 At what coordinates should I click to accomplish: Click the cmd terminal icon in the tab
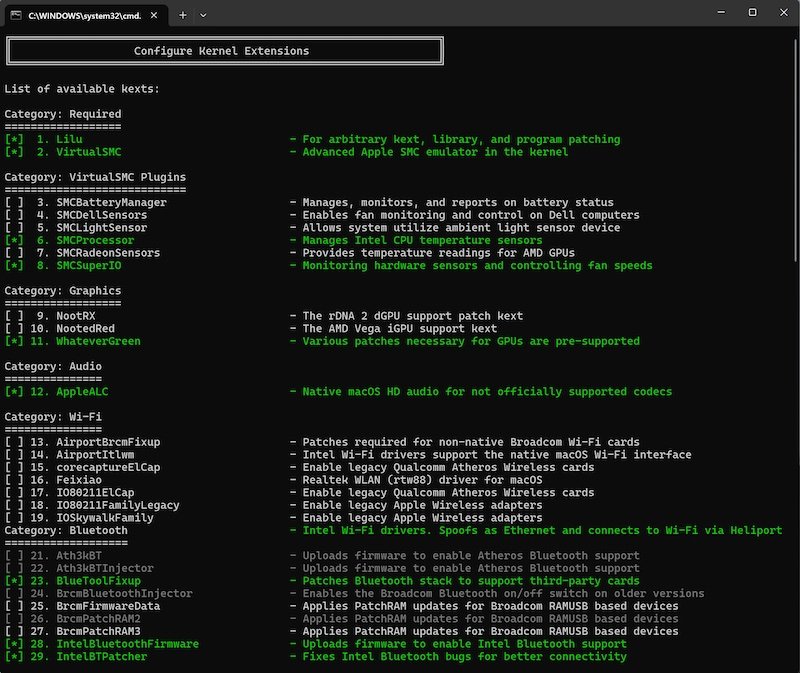point(16,15)
